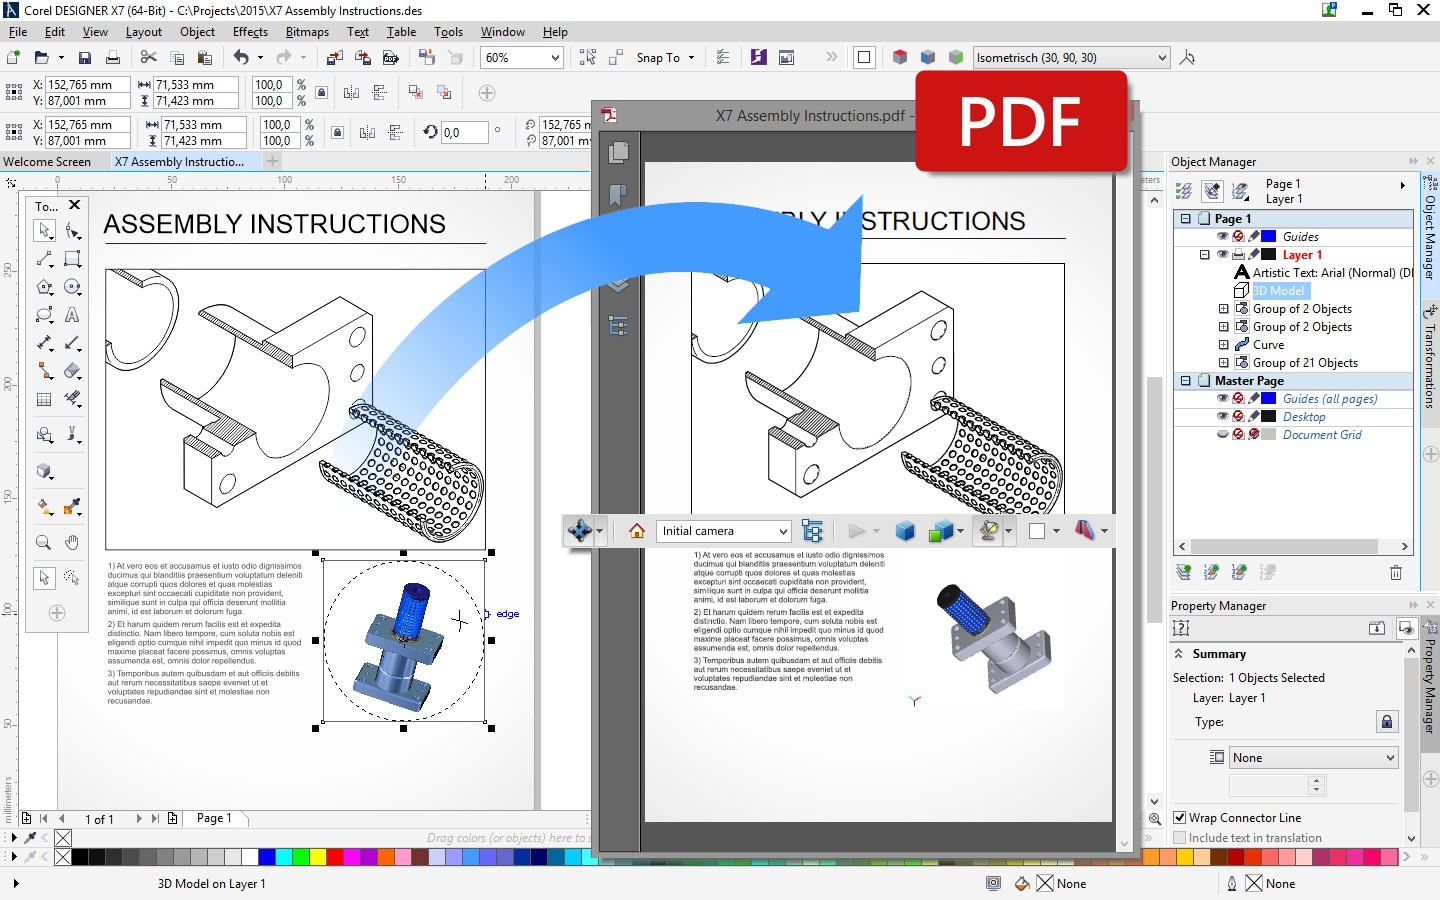Click the delete trash icon in Object Manager
The height and width of the screenshot is (900, 1440).
click(1396, 572)
